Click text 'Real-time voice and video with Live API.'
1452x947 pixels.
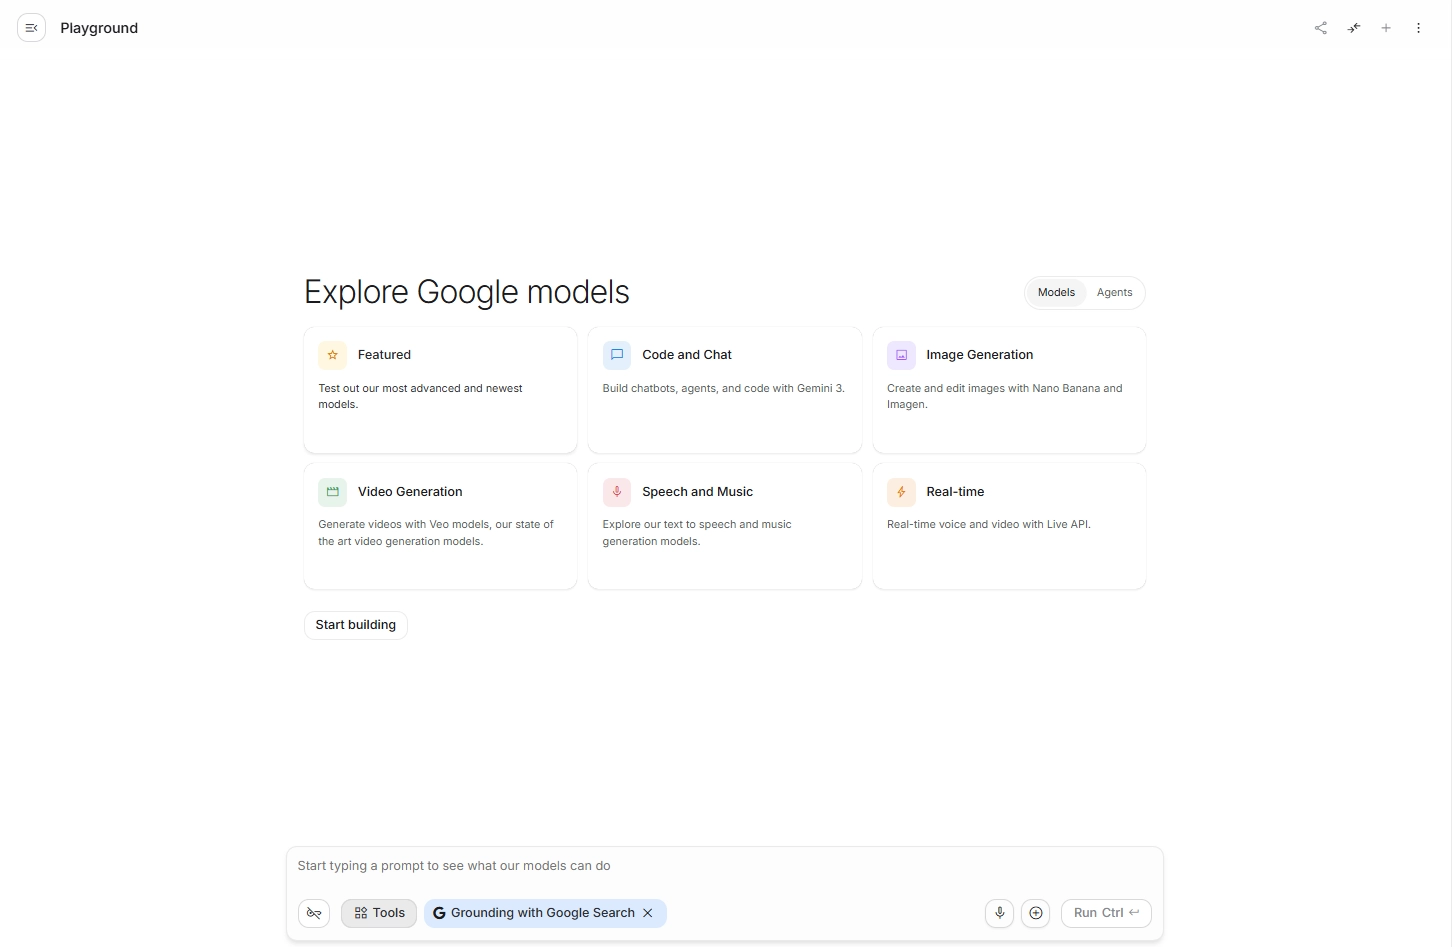[989, 524]
